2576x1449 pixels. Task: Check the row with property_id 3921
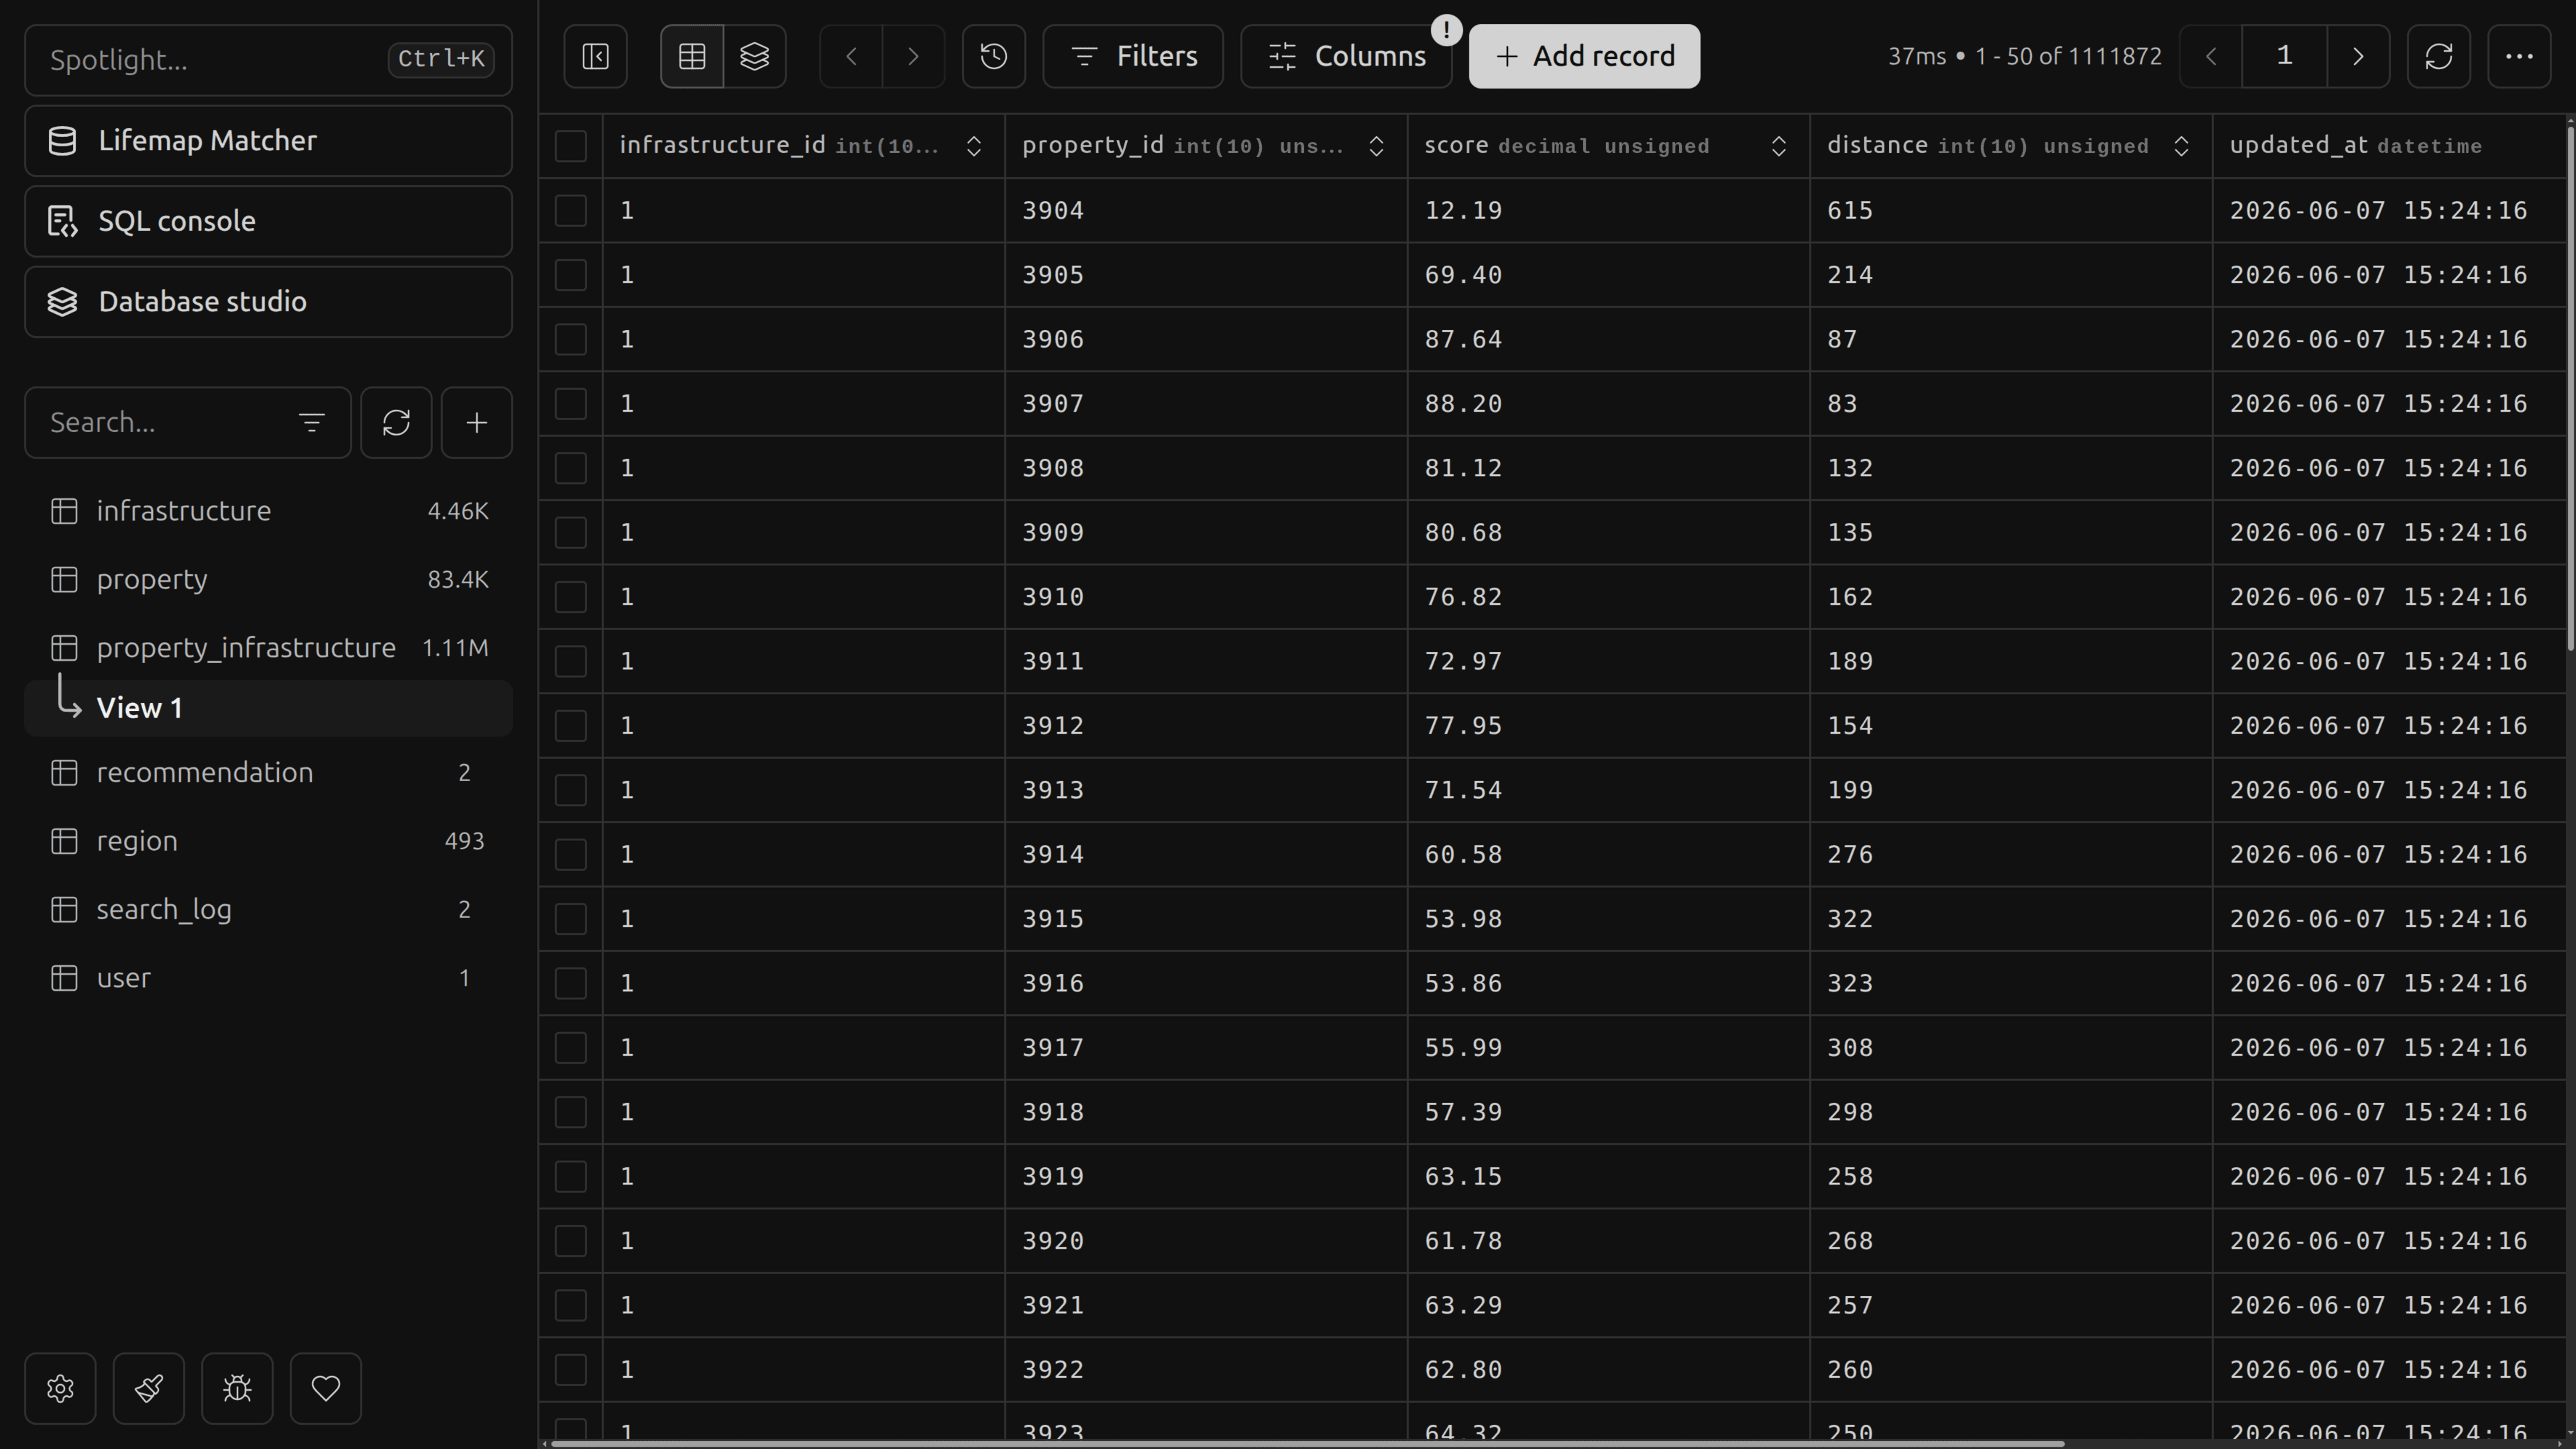pyautogui.click(x=571, y=1305)
